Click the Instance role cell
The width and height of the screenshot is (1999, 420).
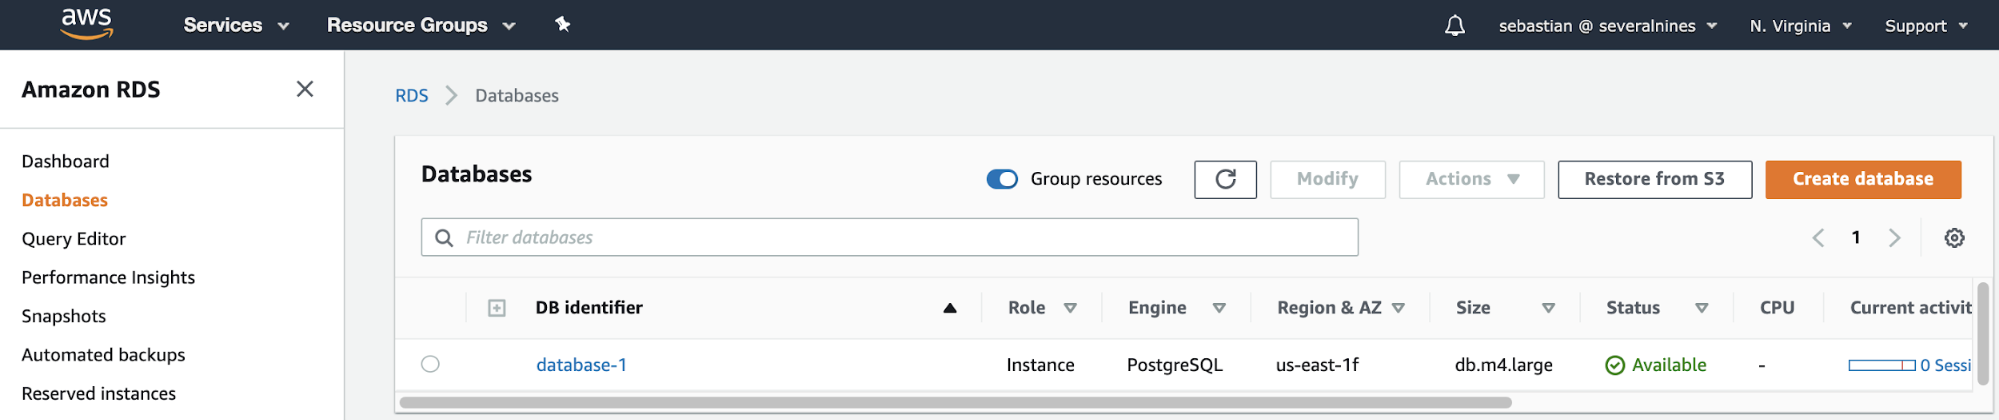point(1040,365)
